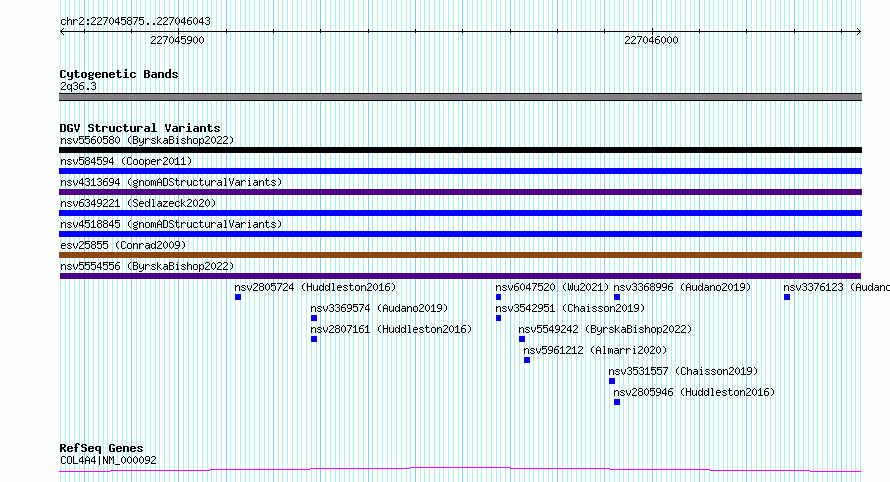Open the nsv5560580 (ByrskaBishop2022) label
890x482 pixels.
pos(147,140)
